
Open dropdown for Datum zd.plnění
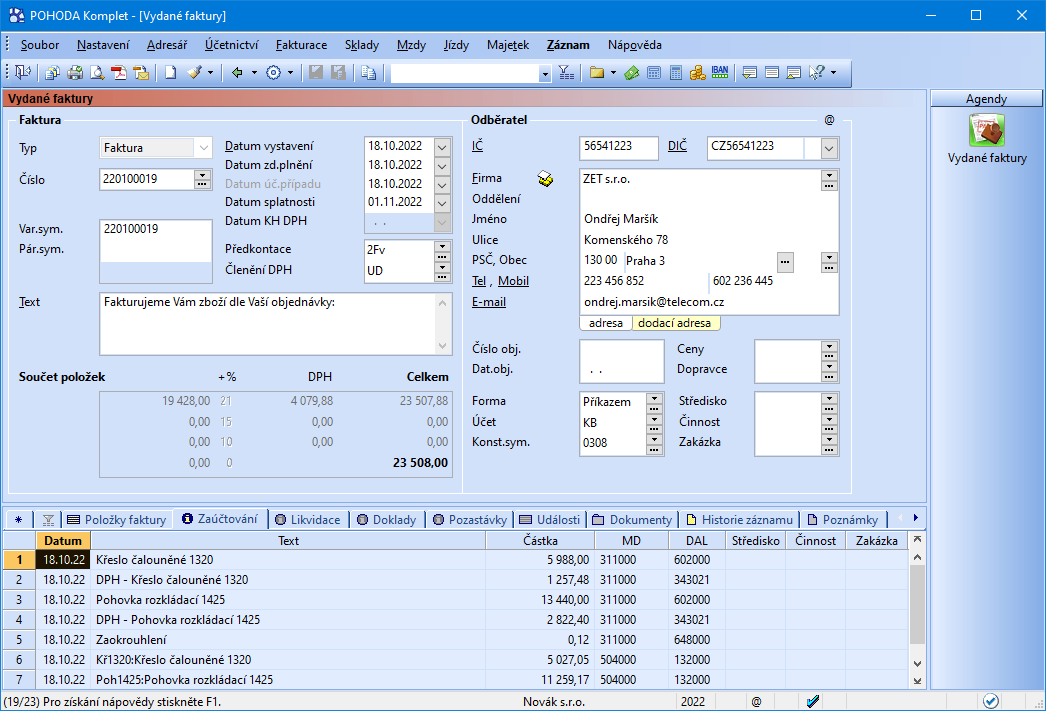pos(442,165)
